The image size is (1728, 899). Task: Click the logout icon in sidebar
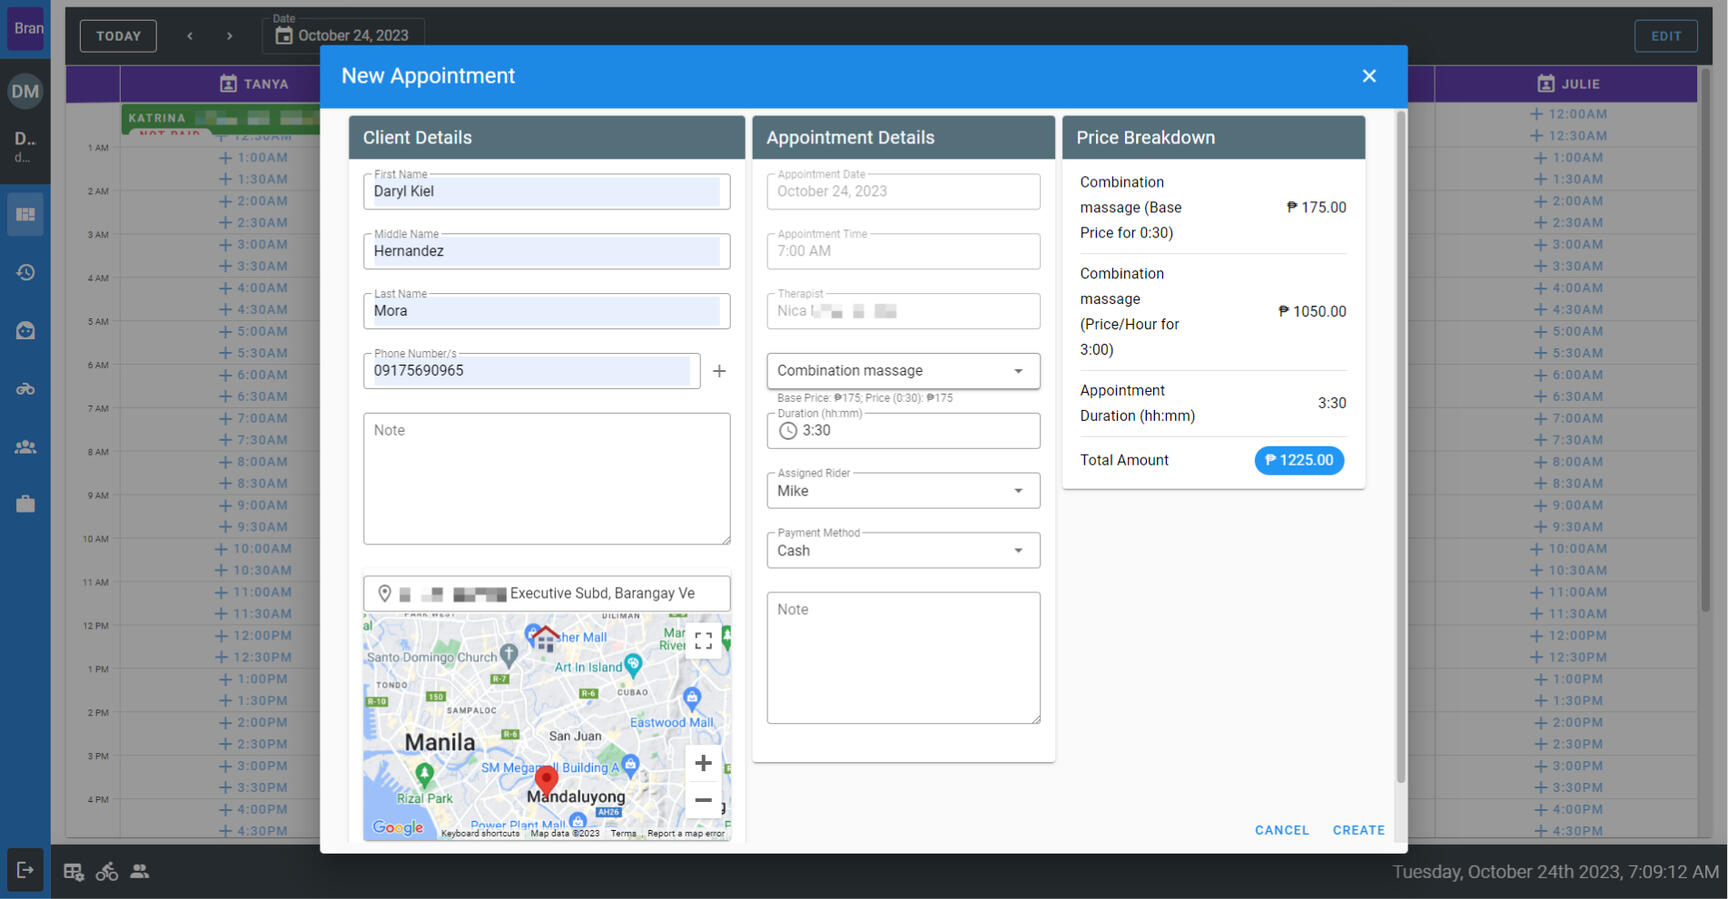25,870
